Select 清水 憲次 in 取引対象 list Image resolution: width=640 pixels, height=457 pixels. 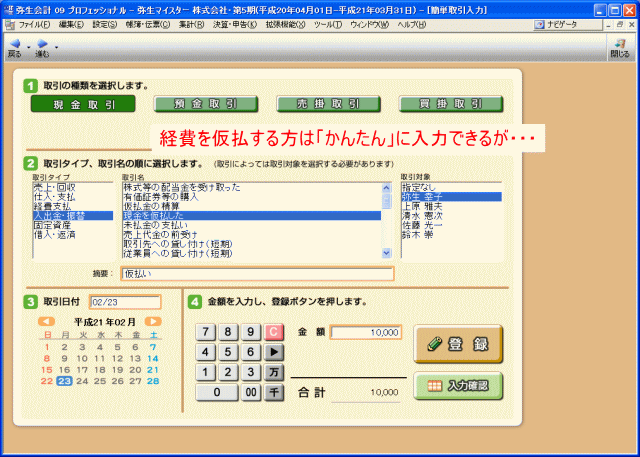point(451,216)
